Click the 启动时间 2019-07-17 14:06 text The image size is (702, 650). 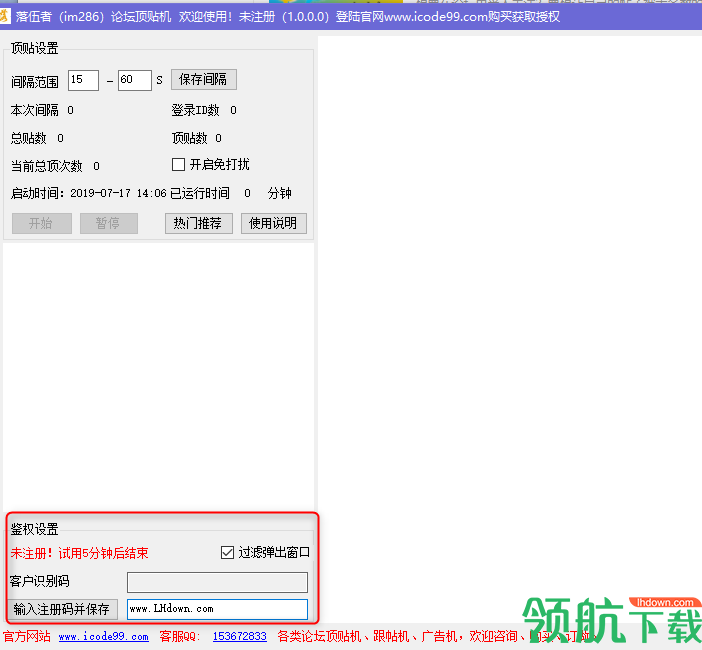[89, 193]
